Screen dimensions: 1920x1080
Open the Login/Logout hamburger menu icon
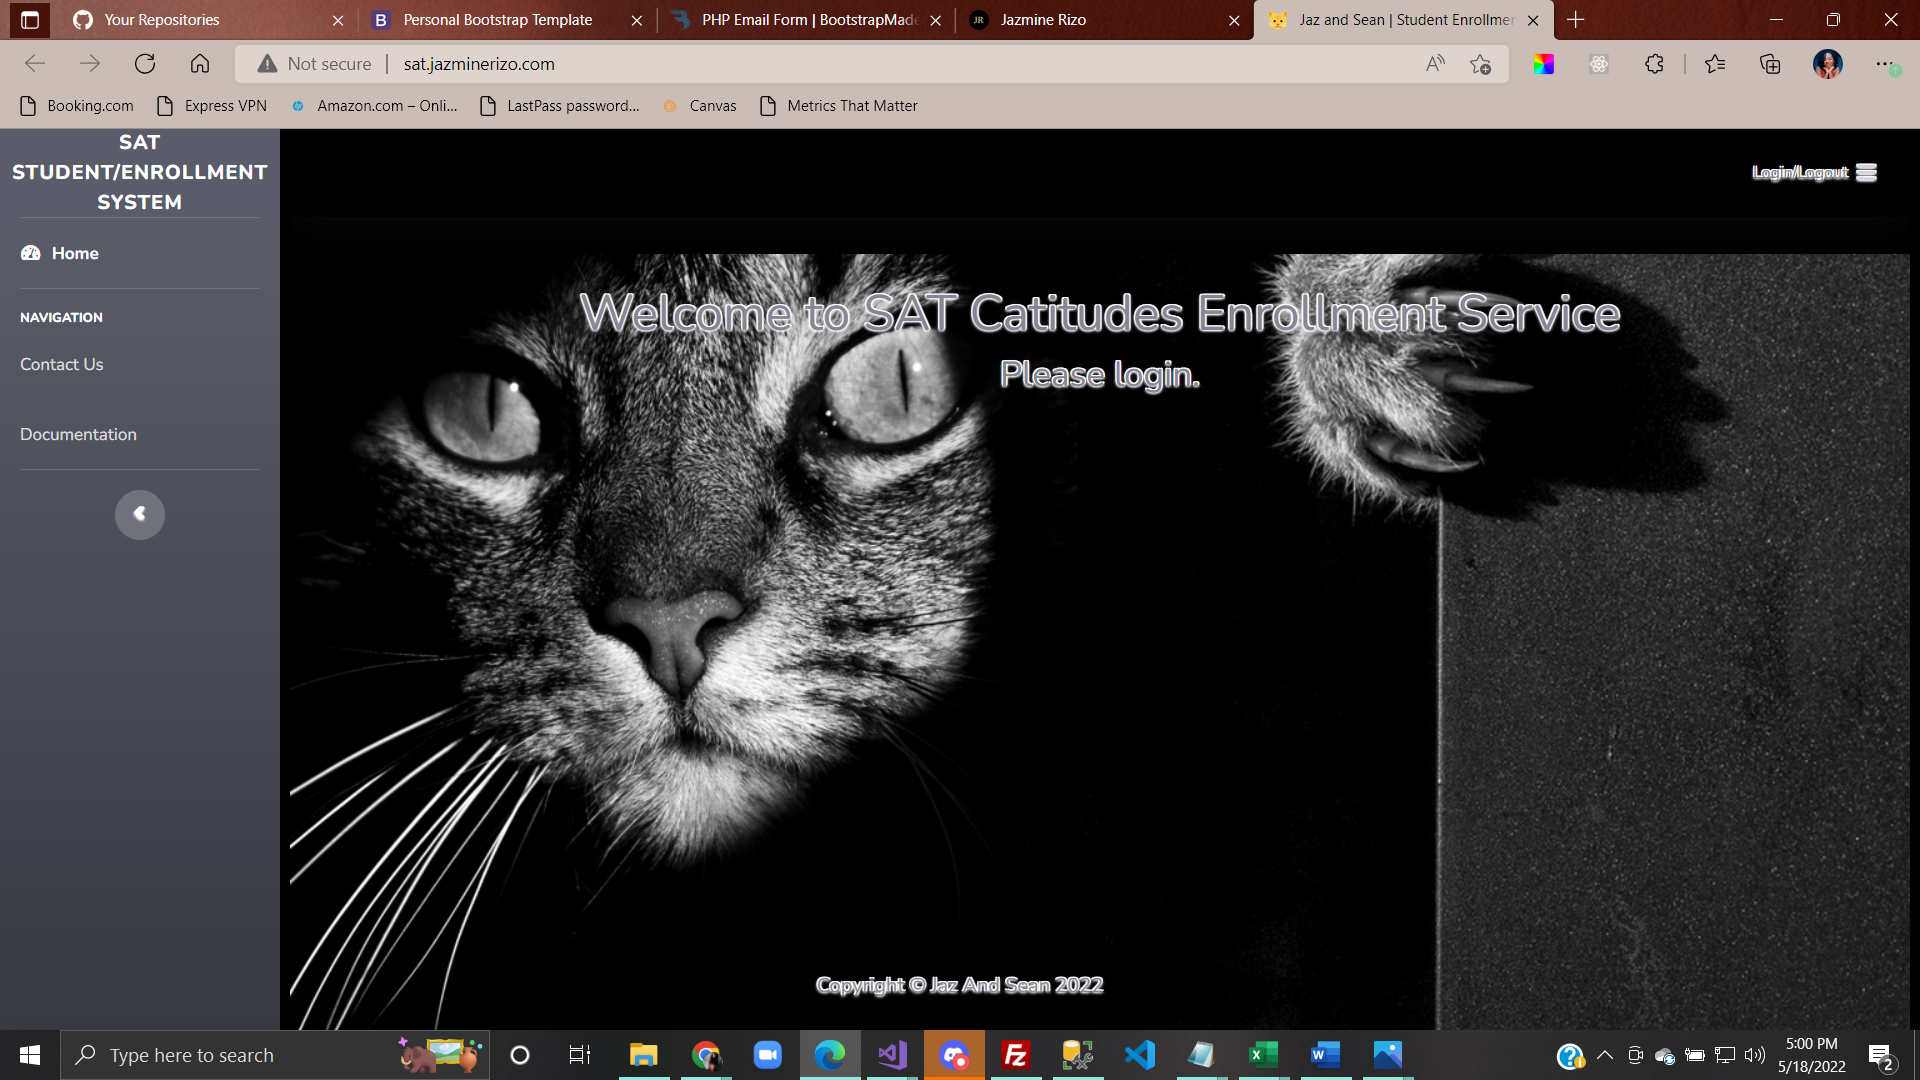point(1866,172)
